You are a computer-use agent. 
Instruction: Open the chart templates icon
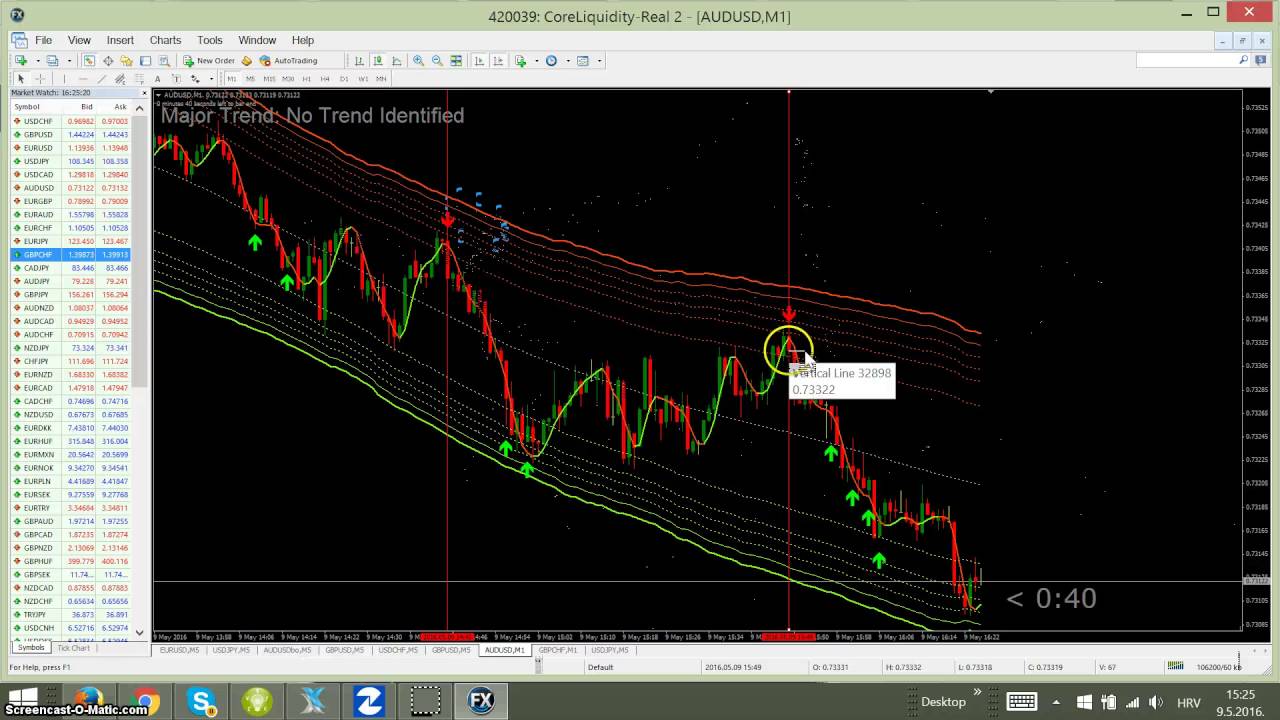(x=583, y=61)
